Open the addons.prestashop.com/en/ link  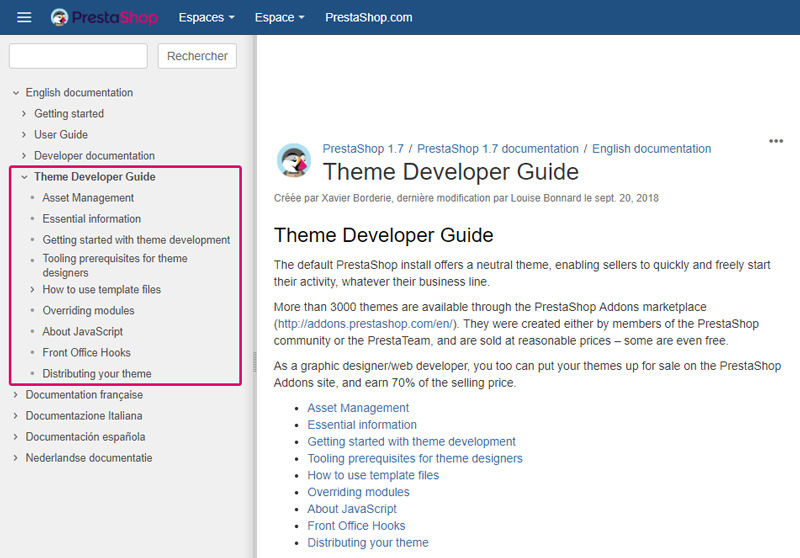point(365,324)
